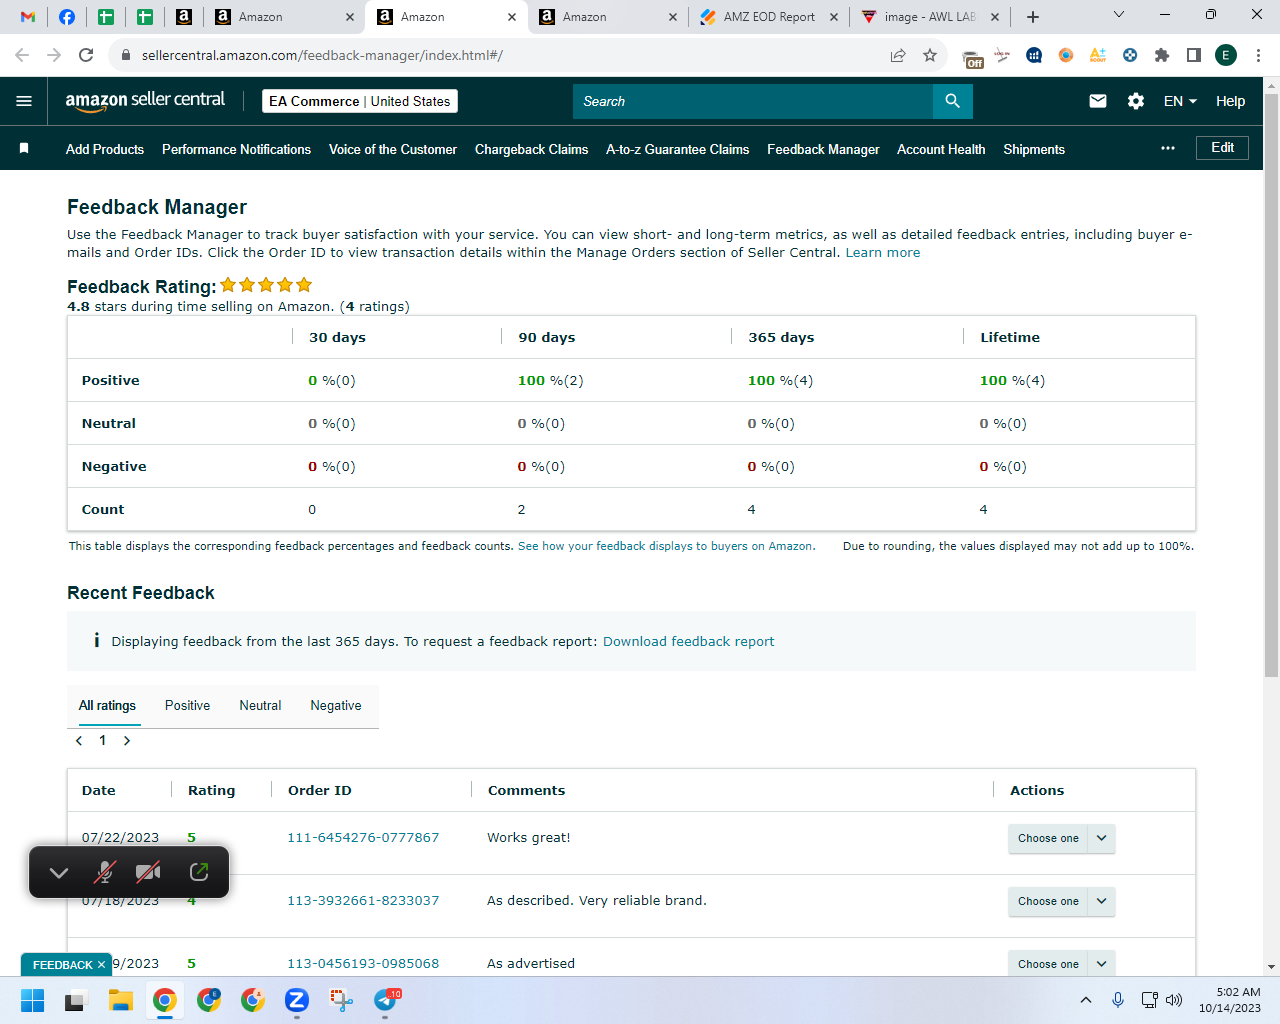Open Account Health
This screenshot has width=1280, height=1024.
(x=941, y=149)
